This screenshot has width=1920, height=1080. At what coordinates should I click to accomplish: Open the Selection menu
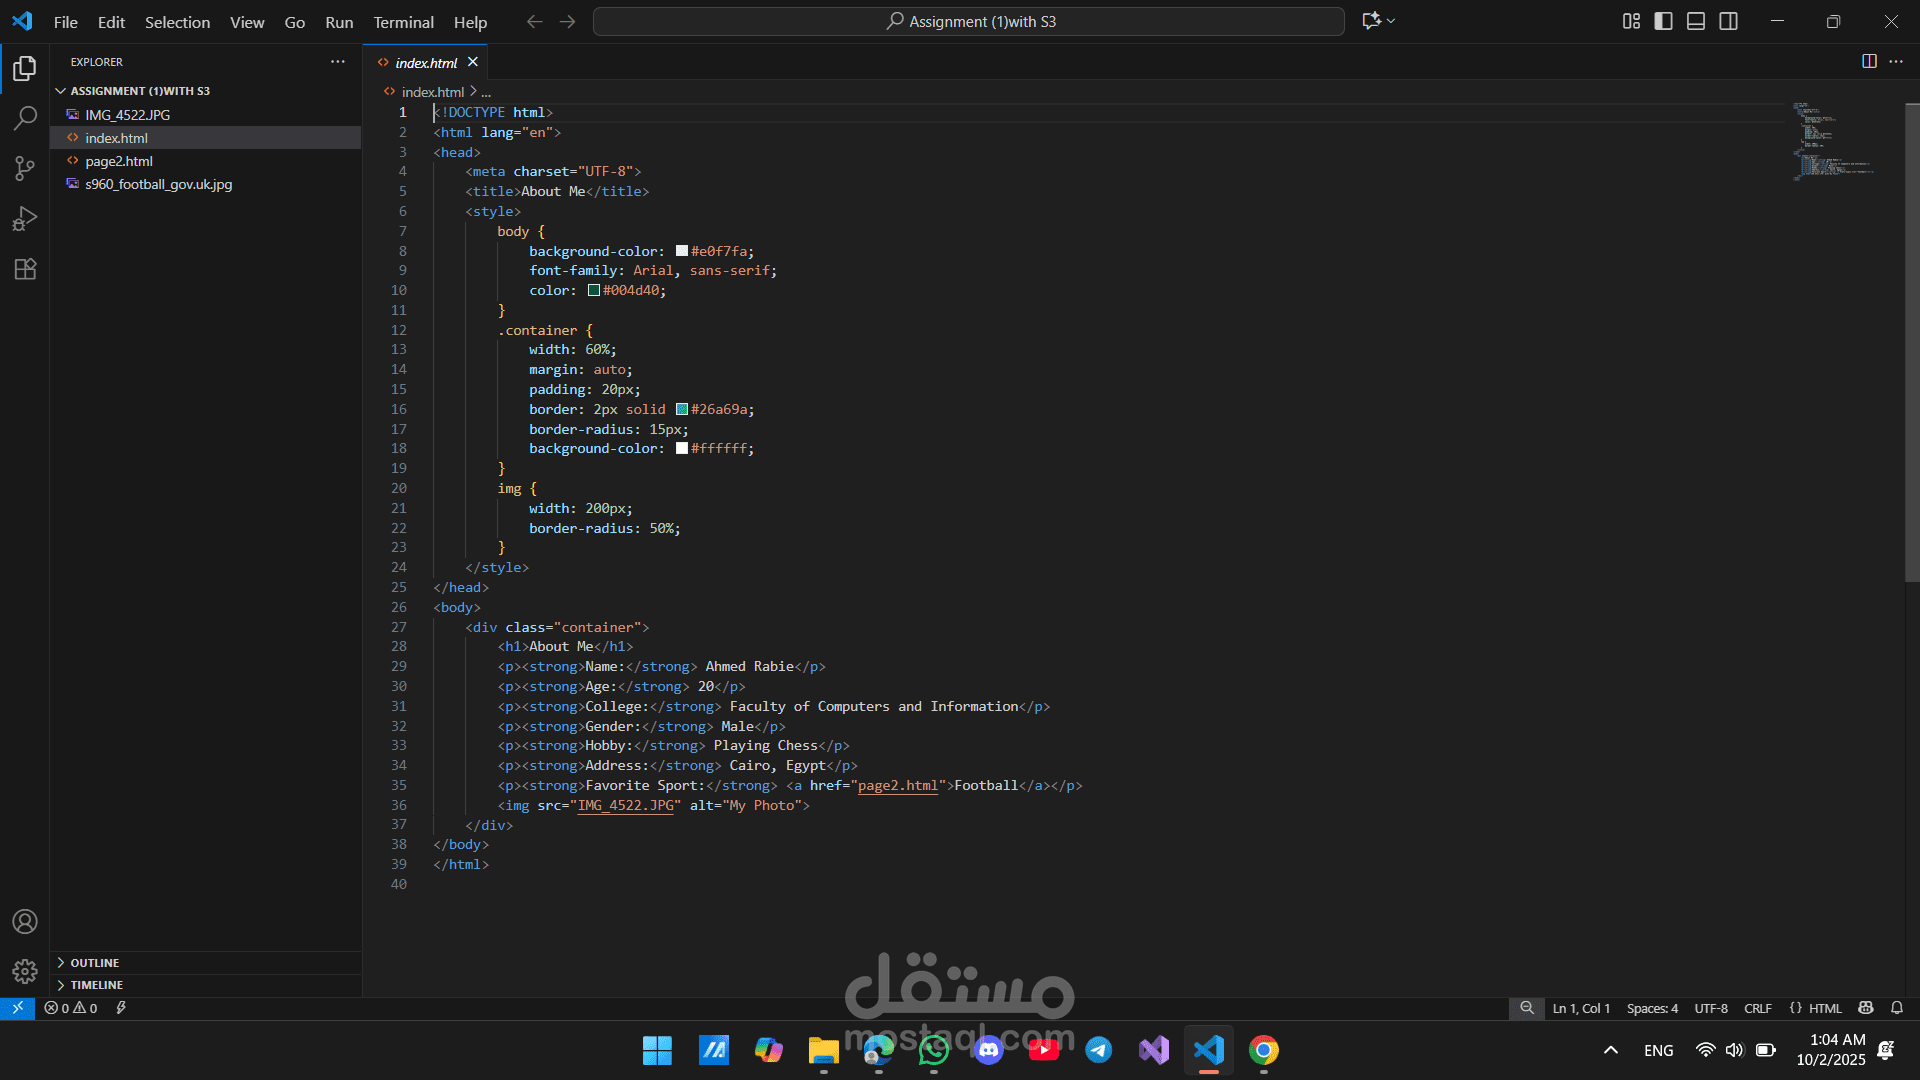(177, 22)
